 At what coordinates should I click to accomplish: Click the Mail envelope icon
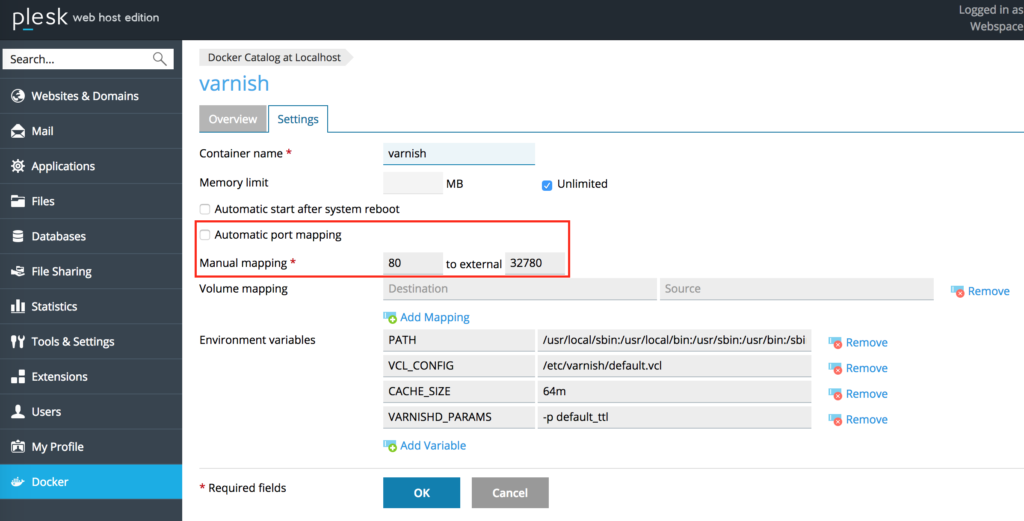click(x=18, y=131)
